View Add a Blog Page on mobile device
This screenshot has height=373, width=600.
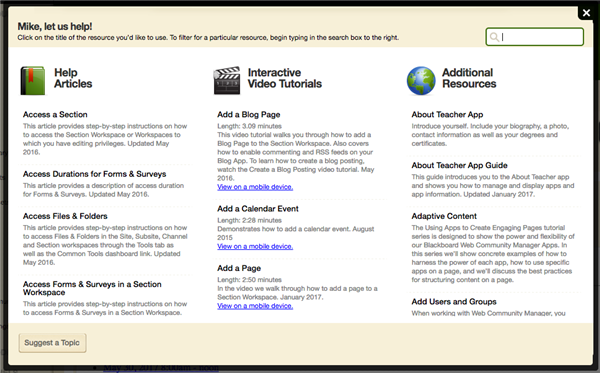255,187
